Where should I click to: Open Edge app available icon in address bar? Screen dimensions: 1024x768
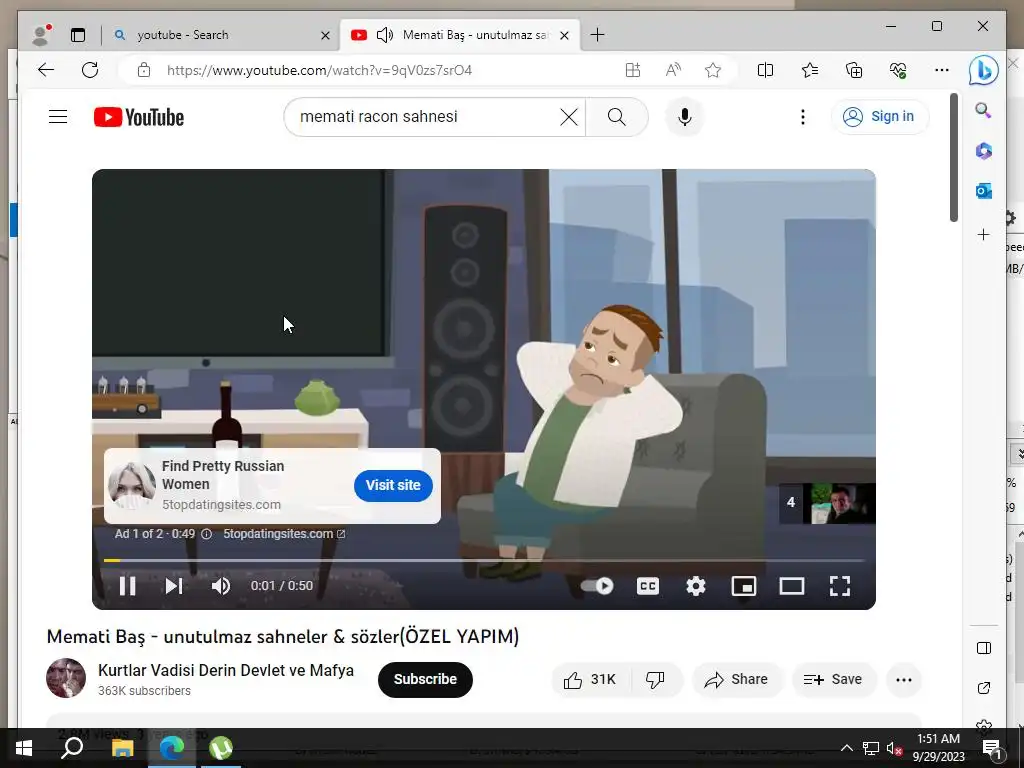coord(633,70)
